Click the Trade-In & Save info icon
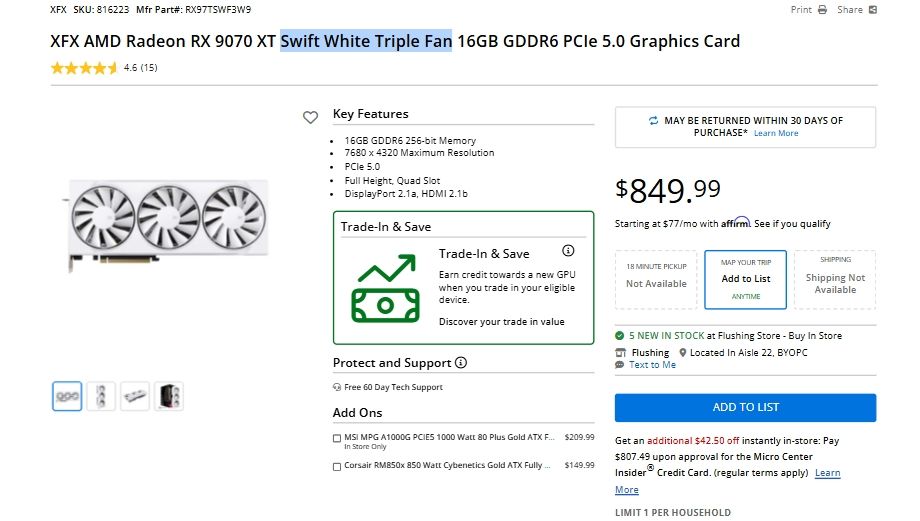The image size is (920, 521). coord(568,251)
